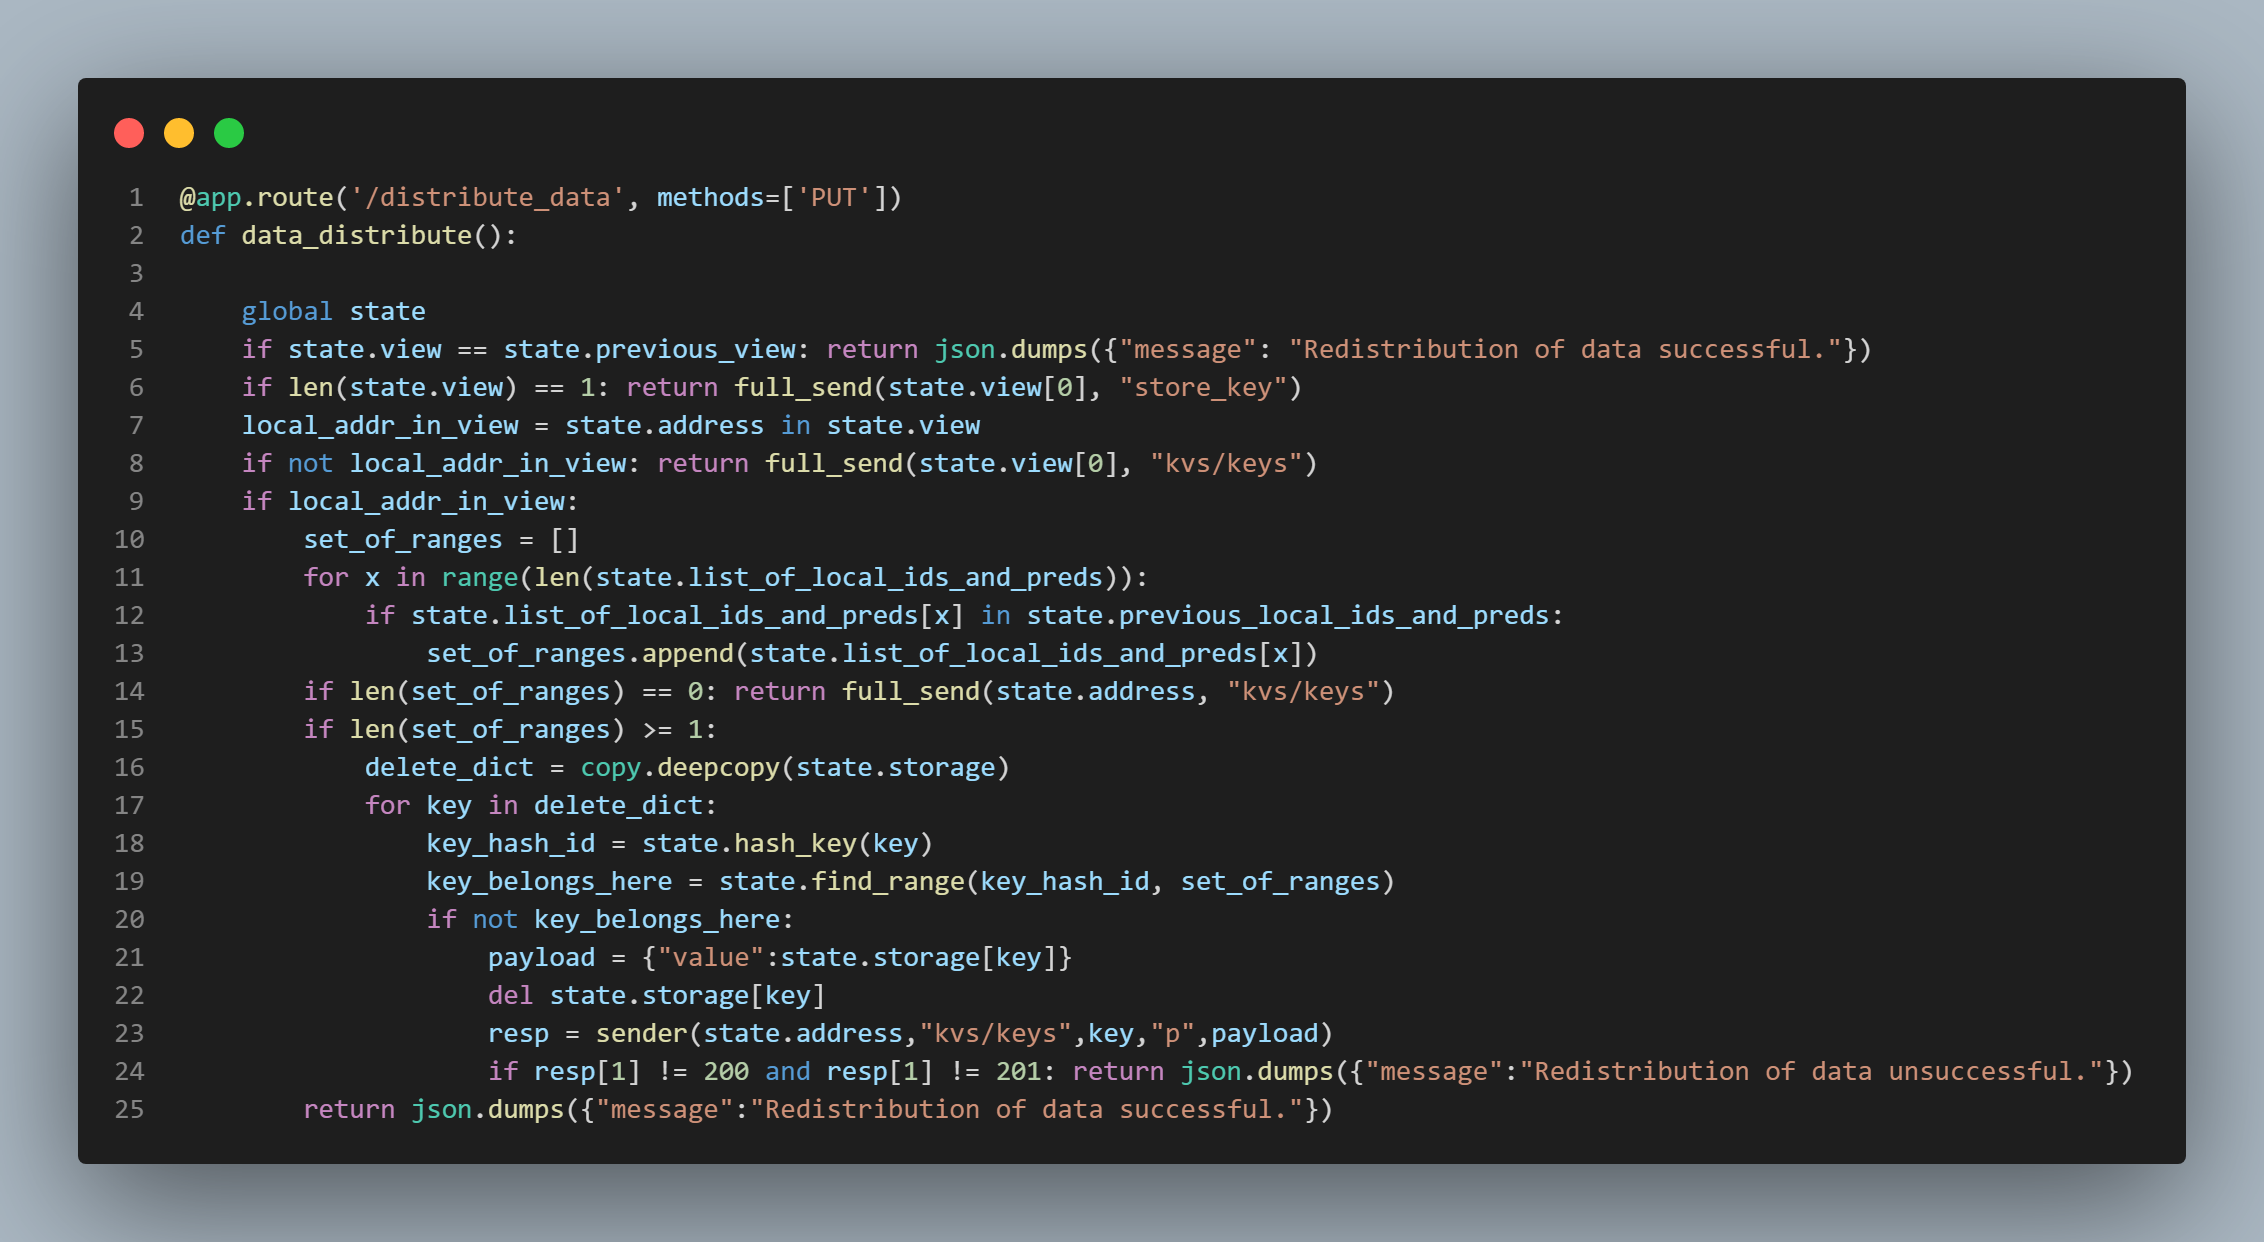Viewport: 2264px width, 1242px height.
Task: Click 'json' on line 5
Action: click(965, 349)
